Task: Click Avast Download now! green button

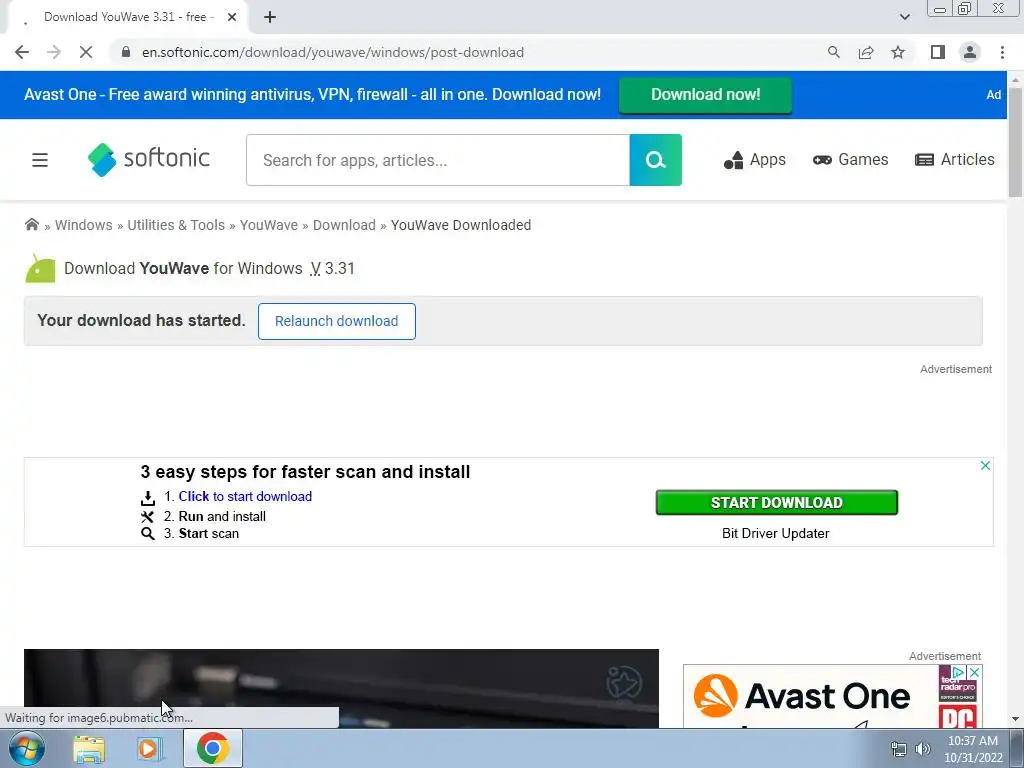Action: click(705, 95)
